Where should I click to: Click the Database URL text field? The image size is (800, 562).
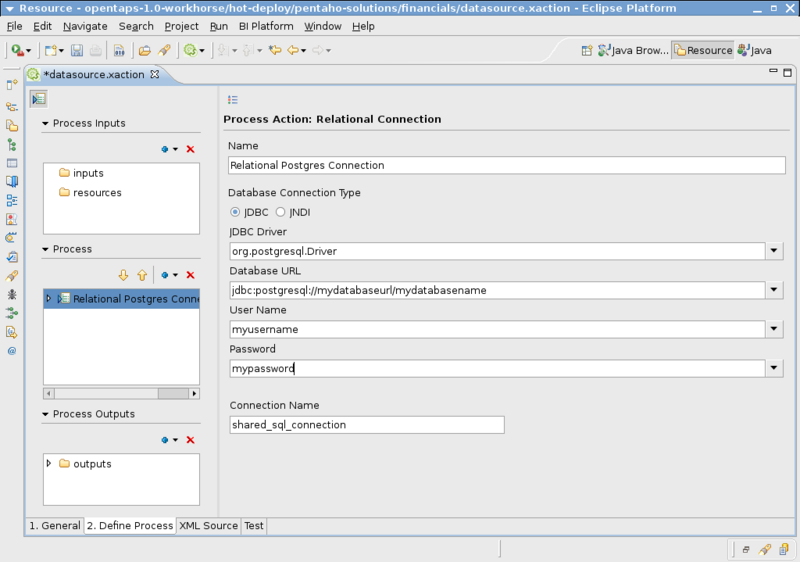click(497, 290)
